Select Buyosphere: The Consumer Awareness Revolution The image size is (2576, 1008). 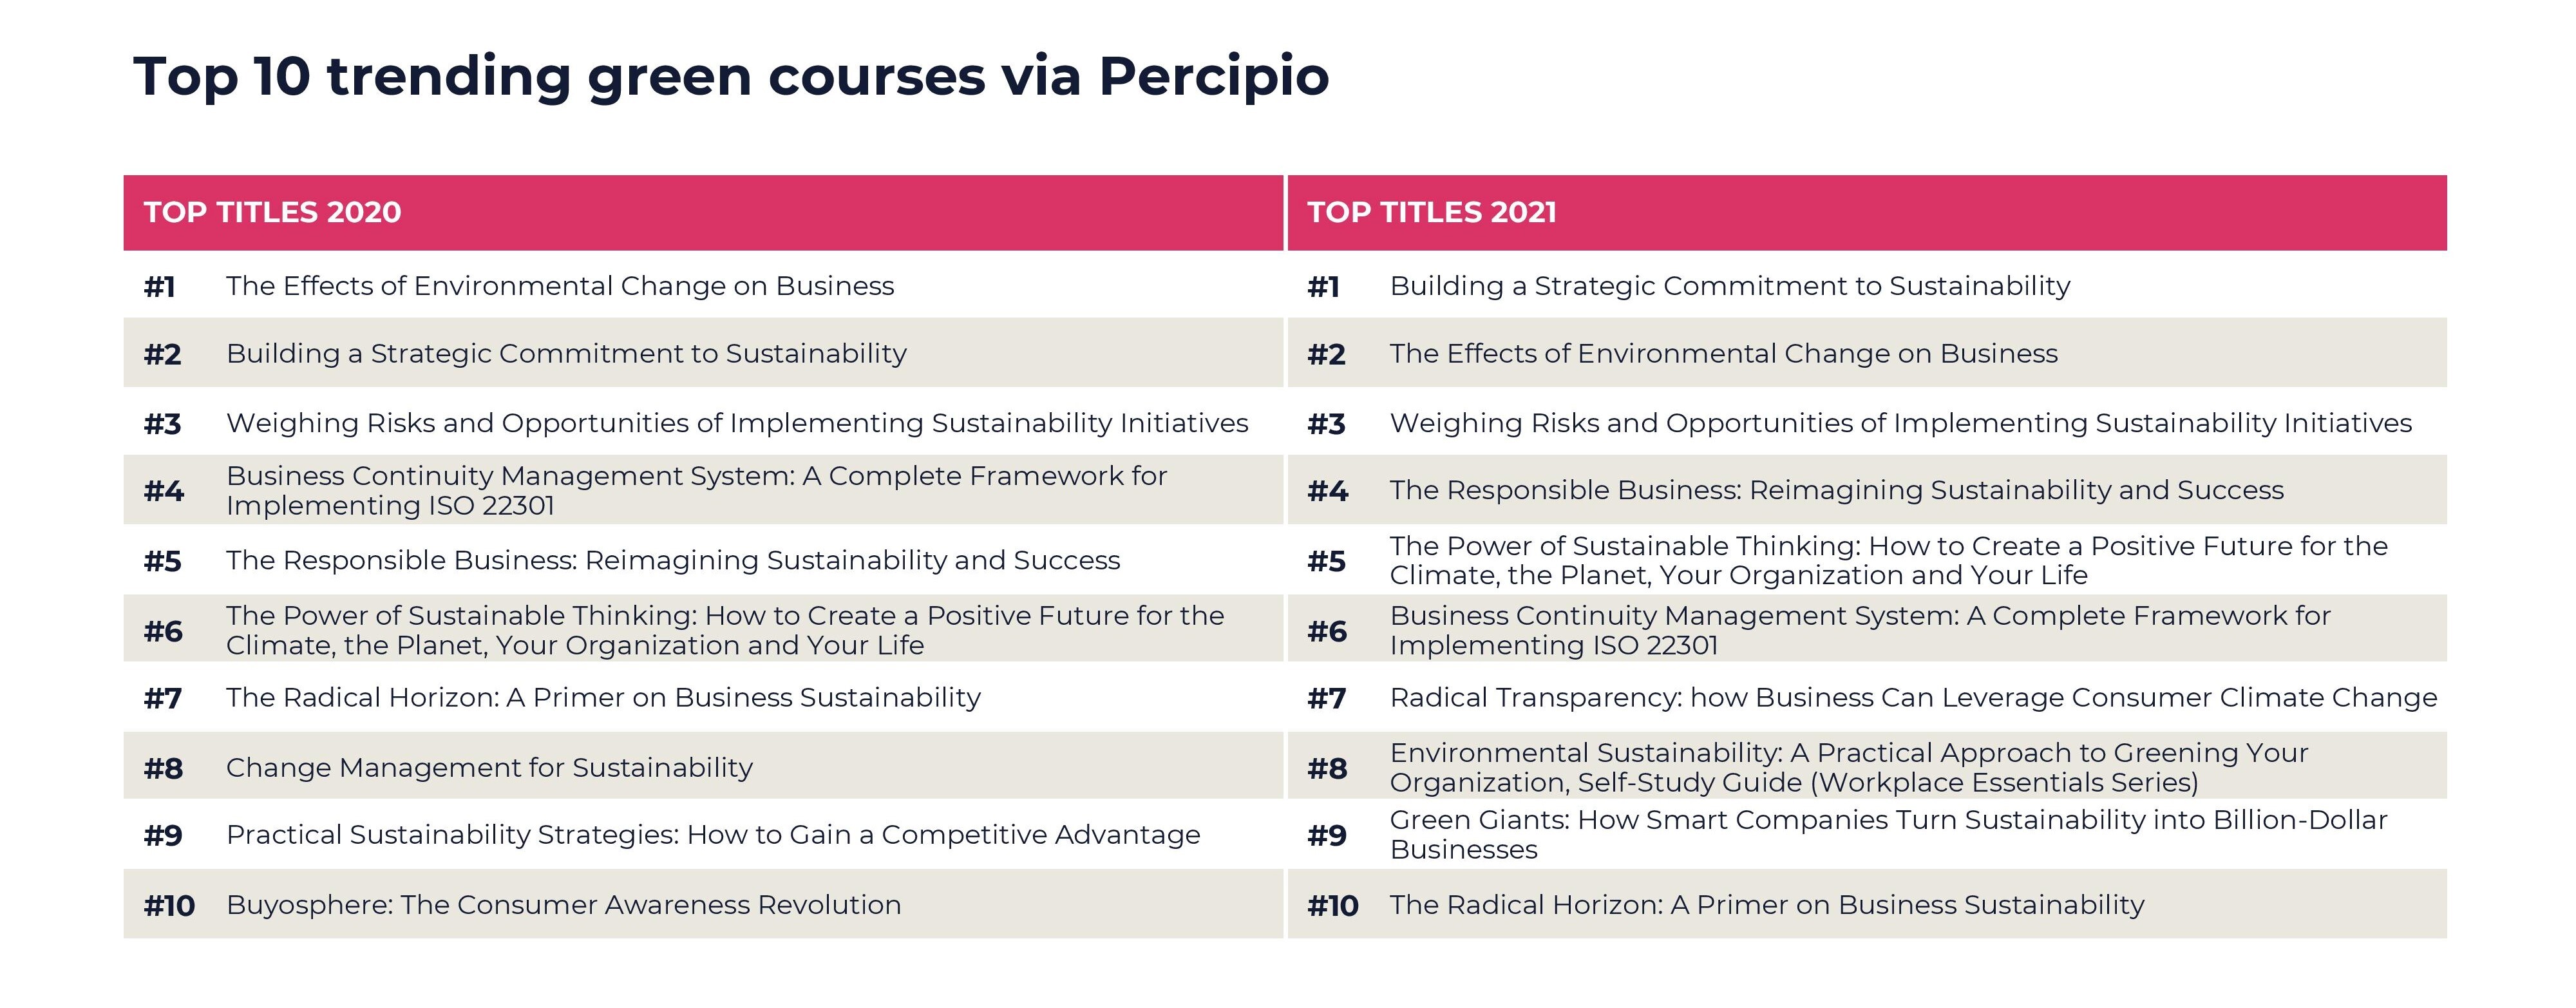click(563, 905)
